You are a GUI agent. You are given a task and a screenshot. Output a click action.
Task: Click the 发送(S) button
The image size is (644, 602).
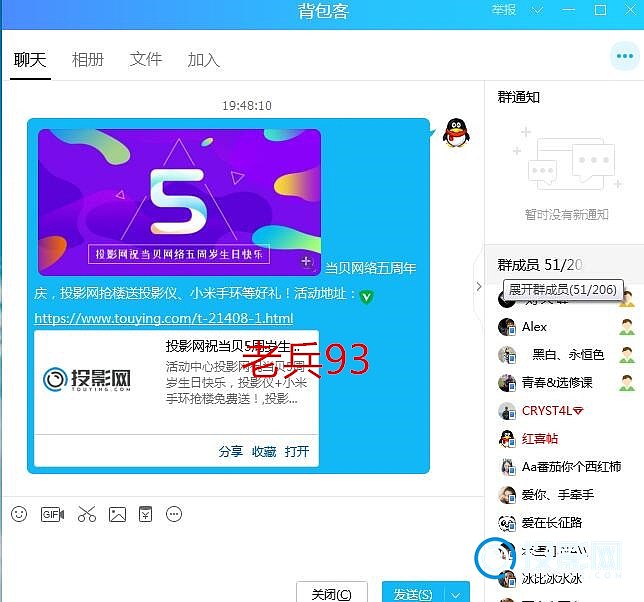click(413, 594)
